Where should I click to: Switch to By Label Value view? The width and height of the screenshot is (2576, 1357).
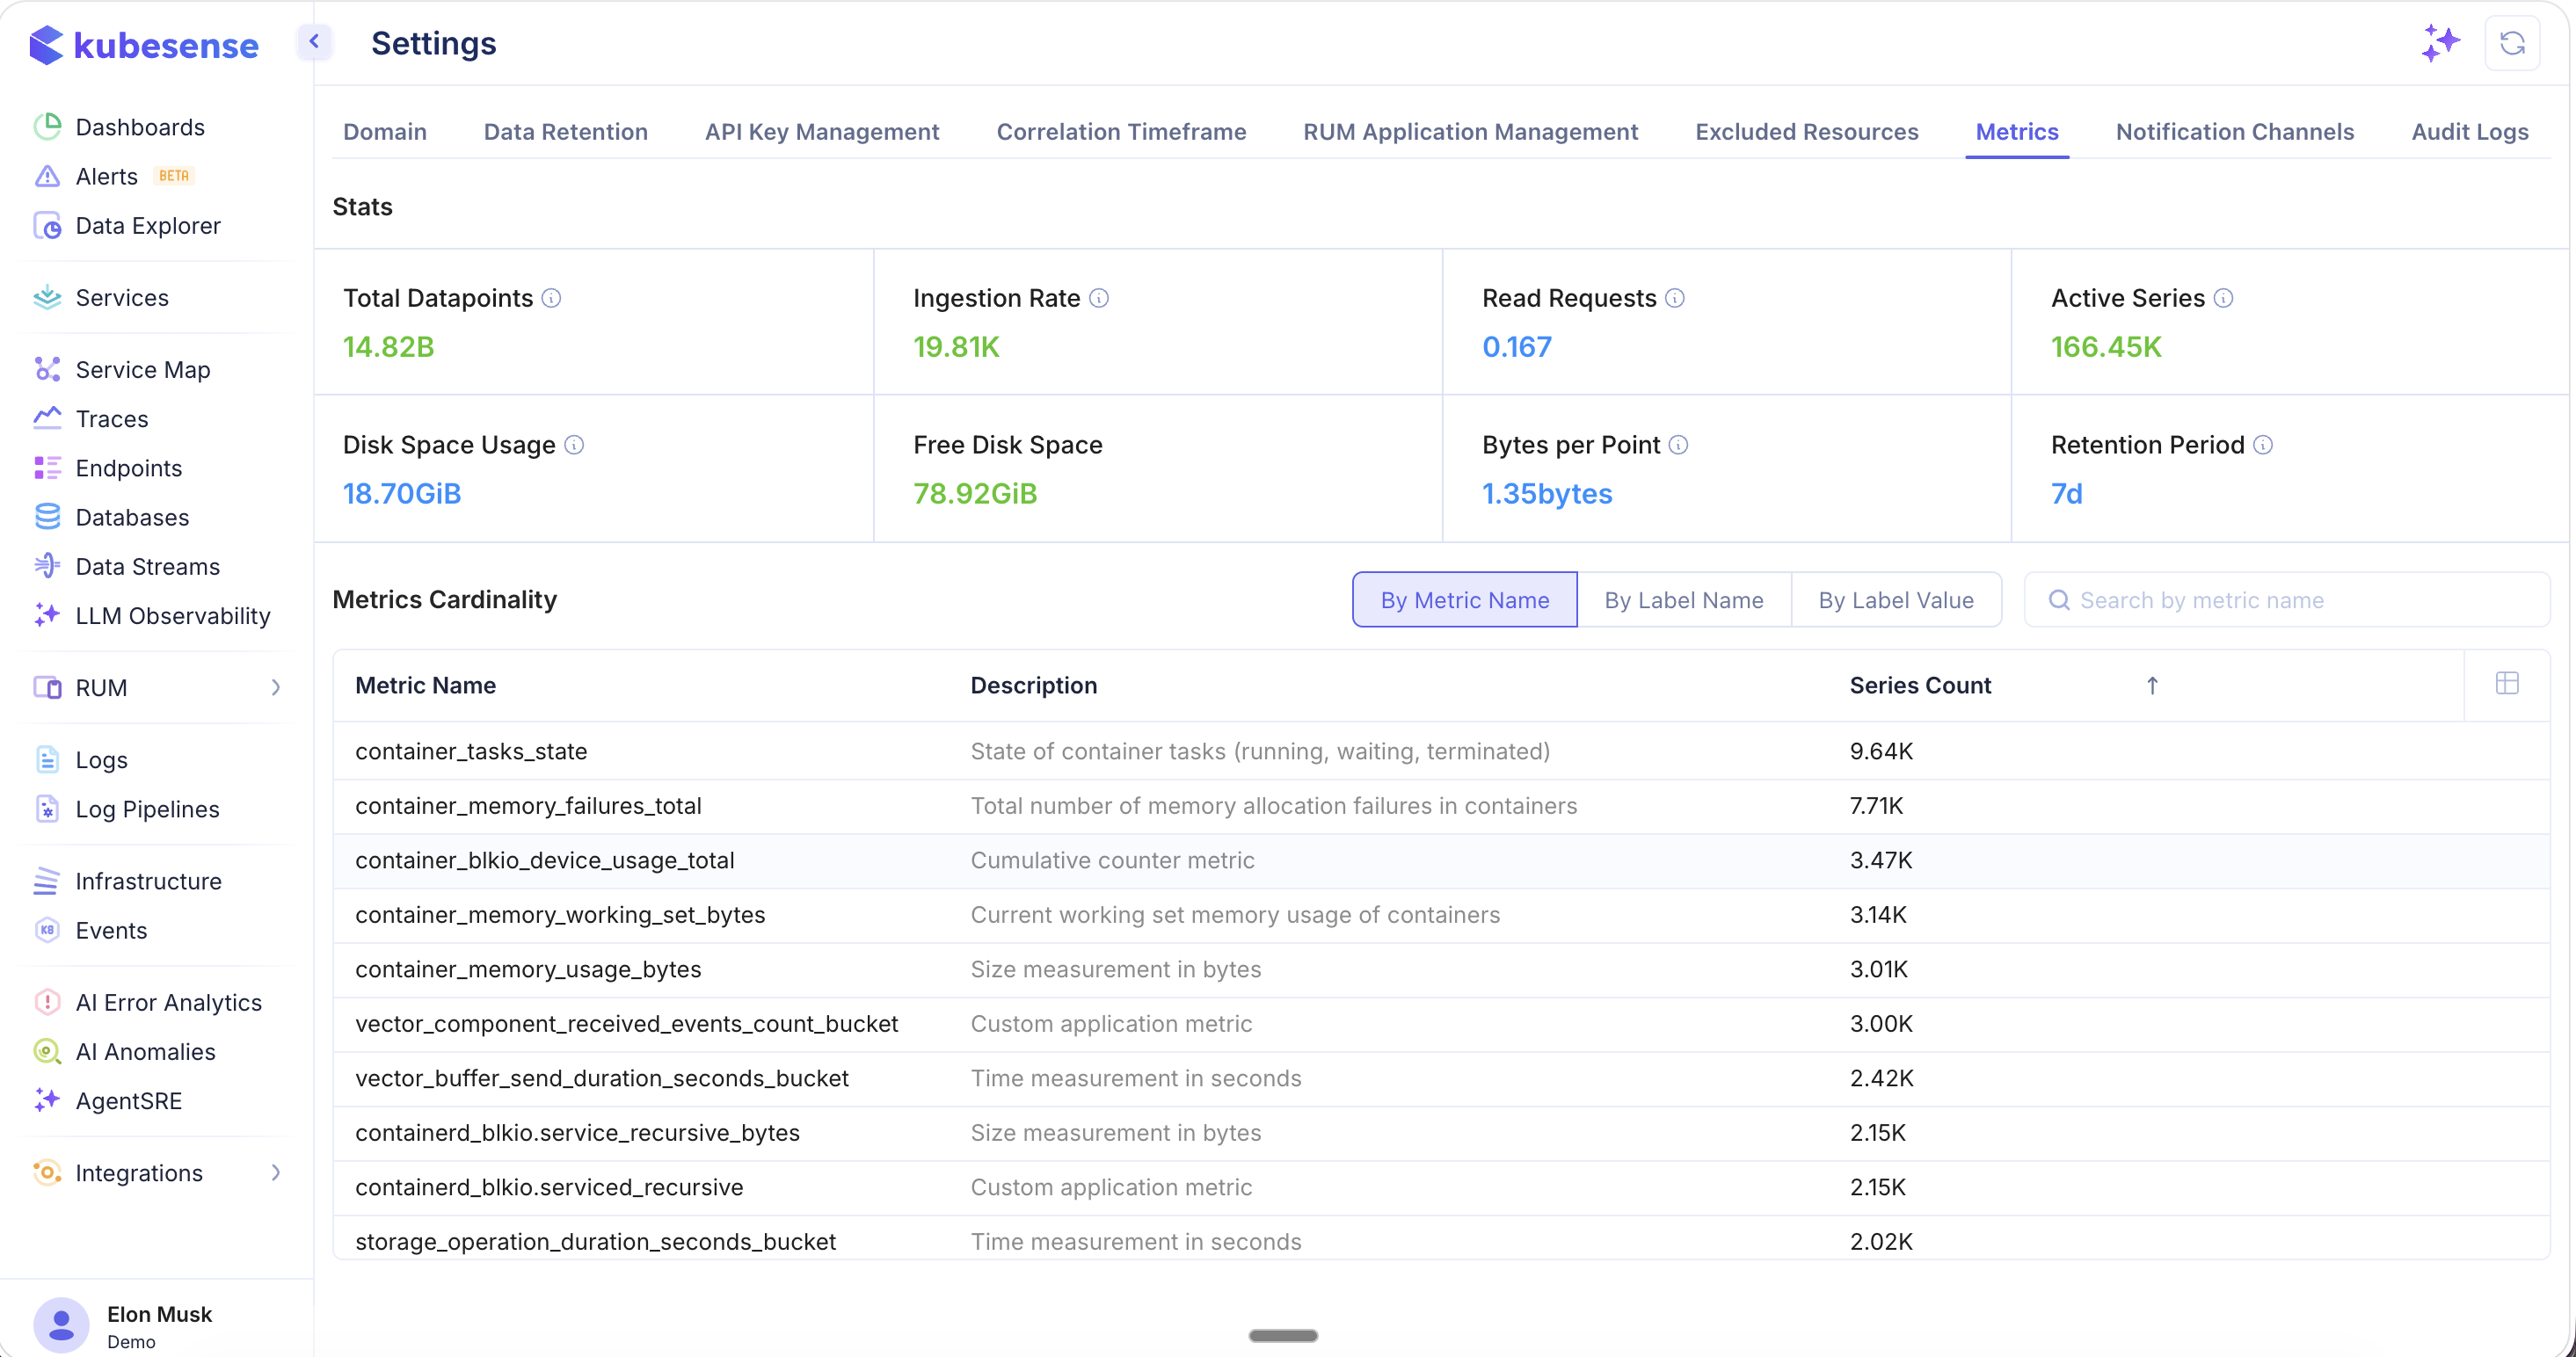click(1896, 599)
